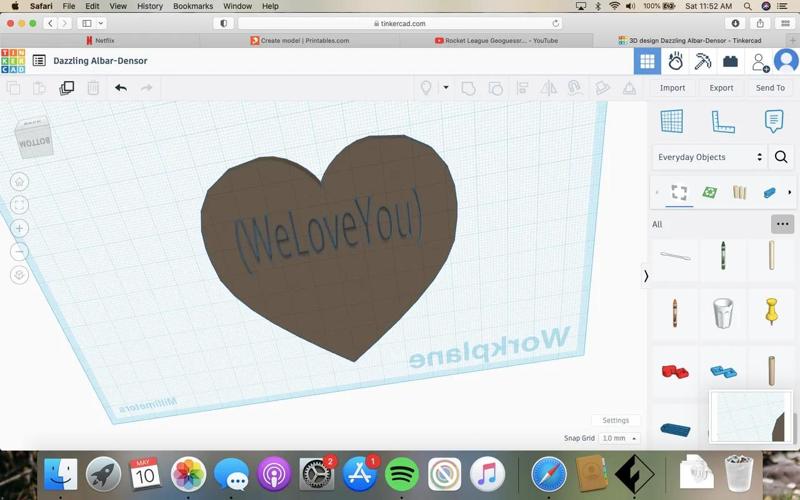This screenshot has width=800, height=500.
Task: Click the Paste icon in the toolbar
Action: (40, 88)
